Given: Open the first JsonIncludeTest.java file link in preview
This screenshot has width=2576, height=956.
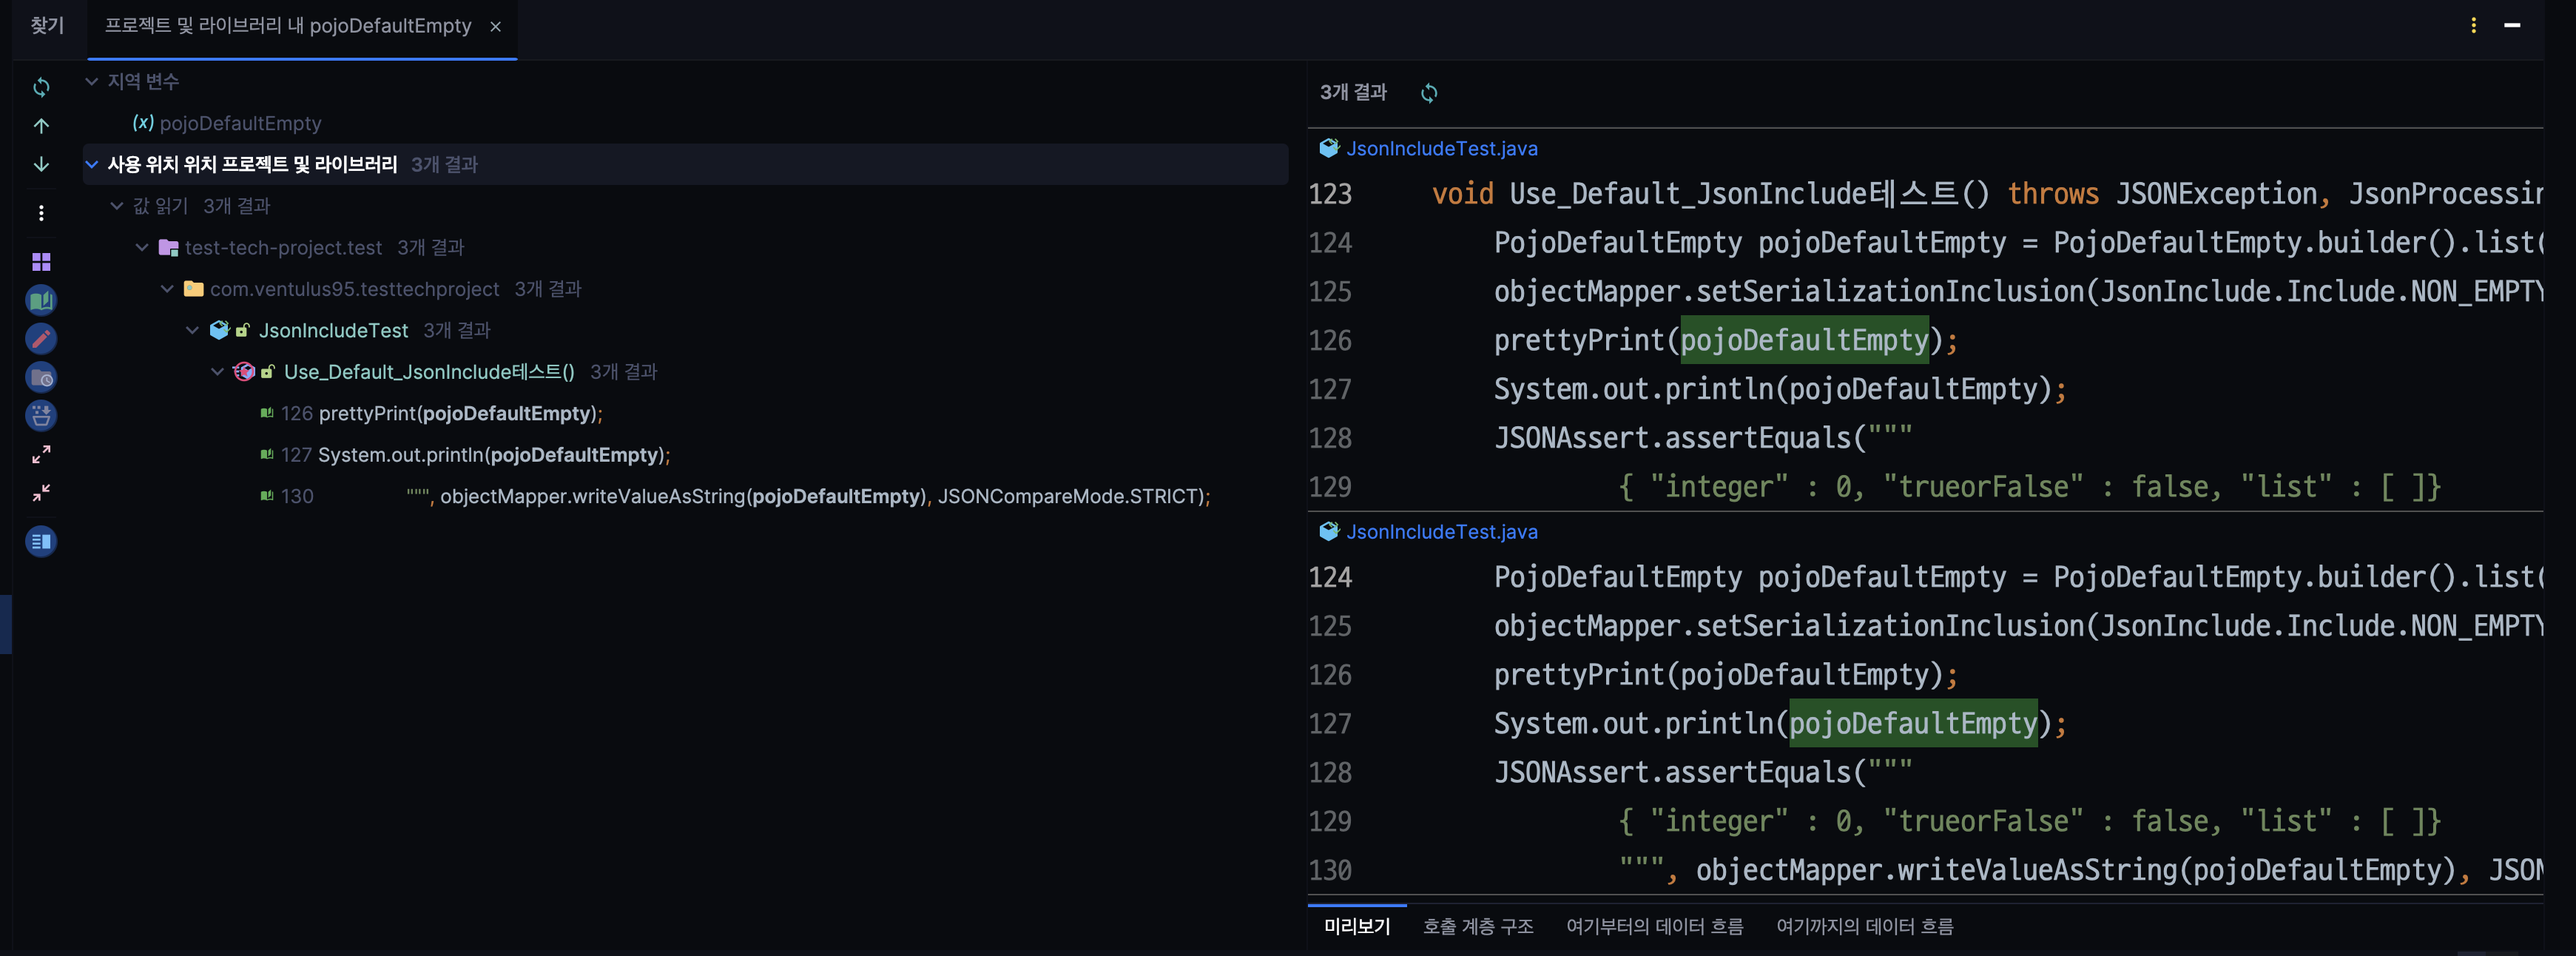Looking at the screenshot, I should point(1441,148).
